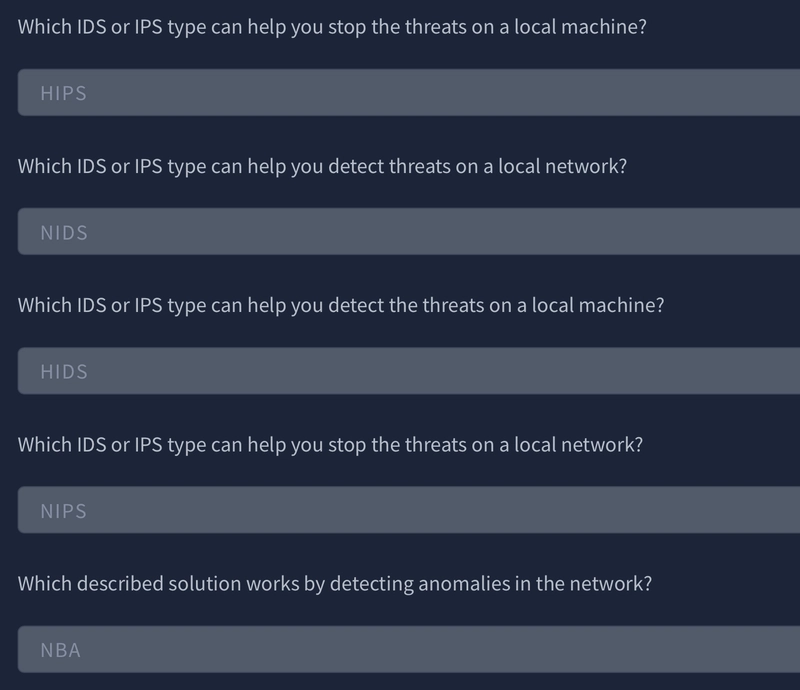Click the word 'stop' in fourth question

click(x=347, y=446)
